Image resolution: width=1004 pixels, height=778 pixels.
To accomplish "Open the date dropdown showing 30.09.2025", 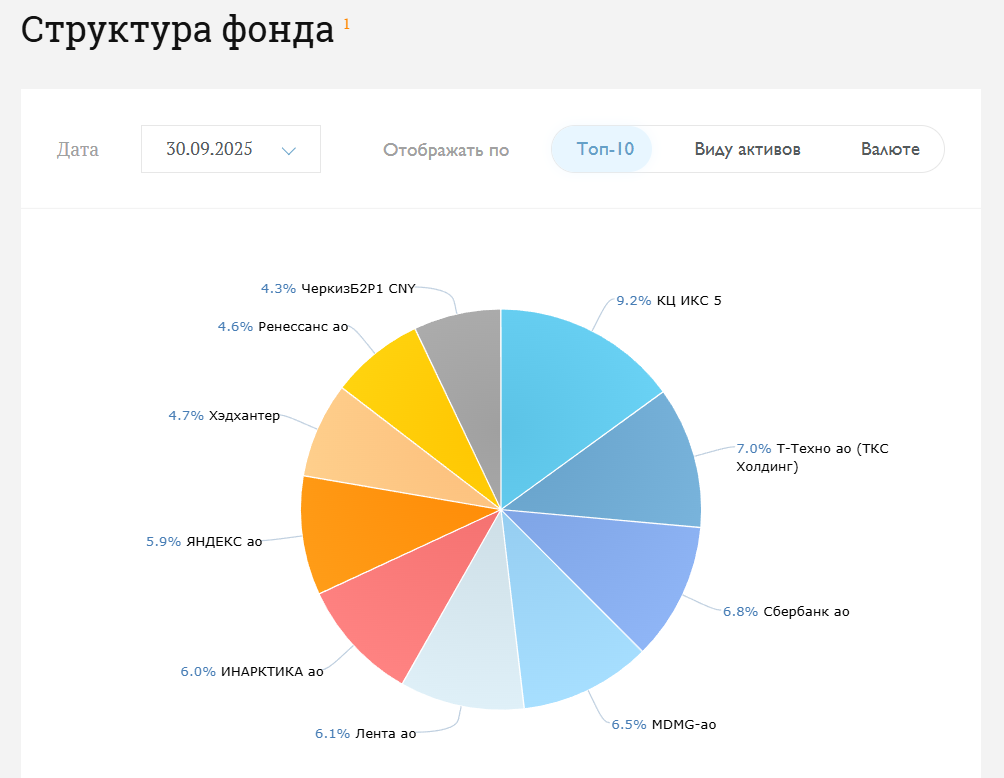I will [231, 149].
